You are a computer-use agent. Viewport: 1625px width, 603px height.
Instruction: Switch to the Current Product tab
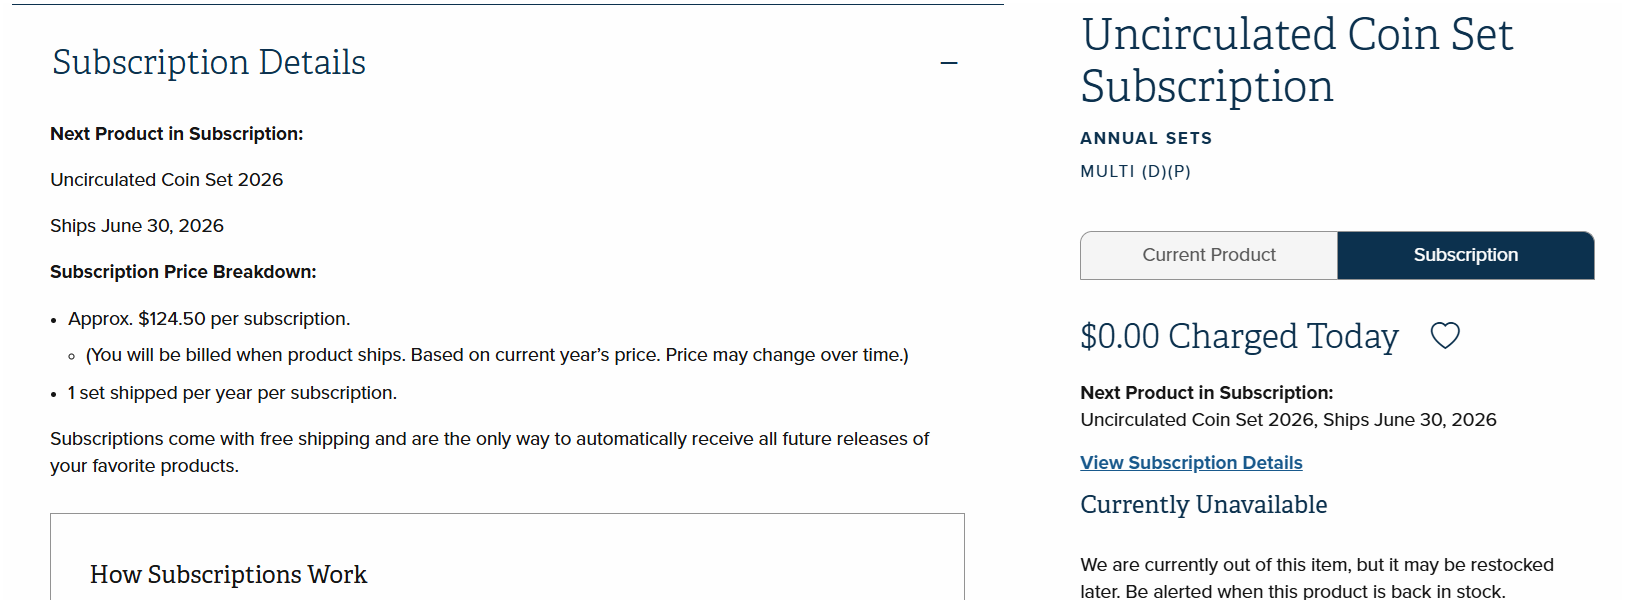coord(1208,255)
